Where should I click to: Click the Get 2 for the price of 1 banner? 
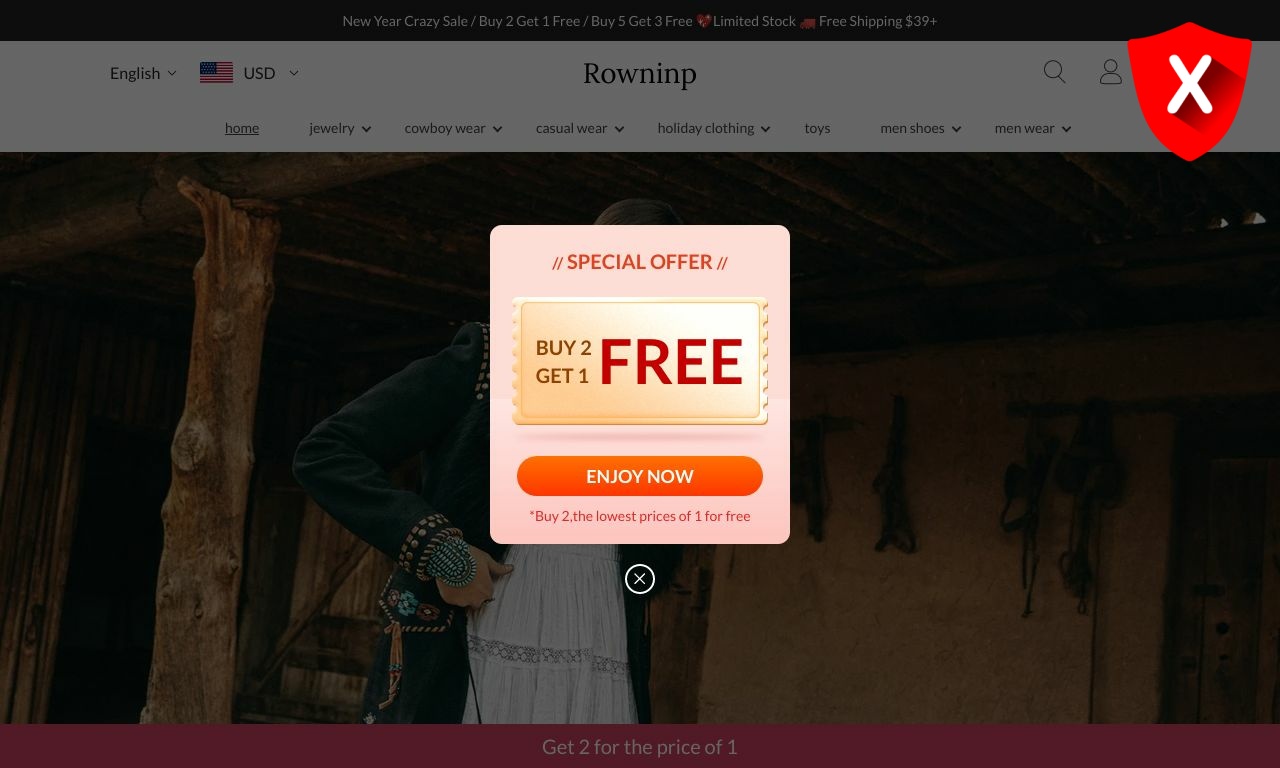click(x=640, y=746)
